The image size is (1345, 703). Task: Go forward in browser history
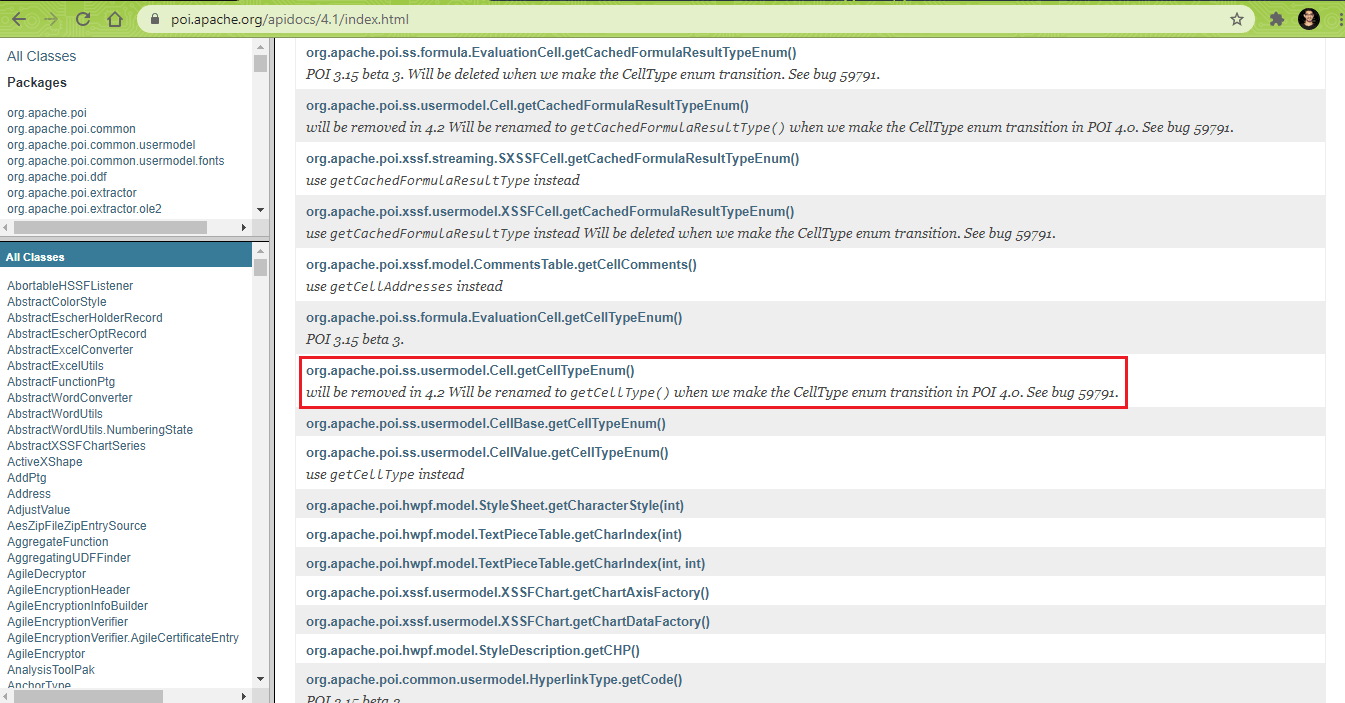tap(51, 19)
